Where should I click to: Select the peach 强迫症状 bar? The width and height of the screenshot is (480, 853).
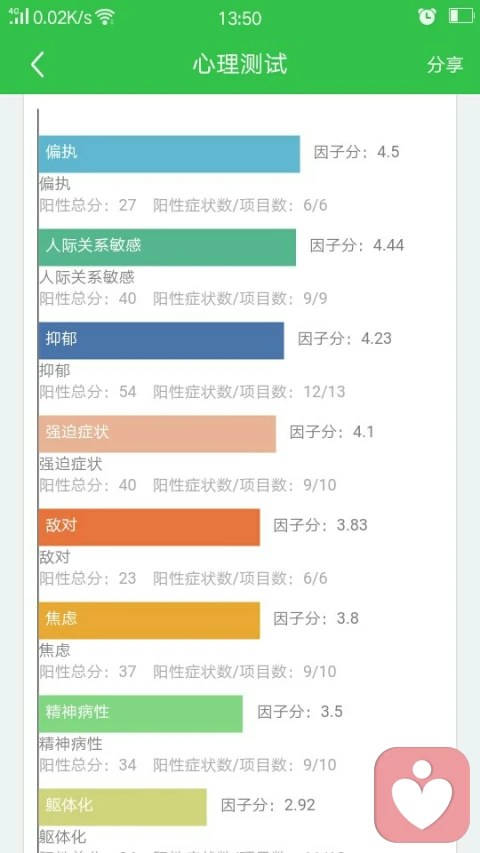point(157,434)
